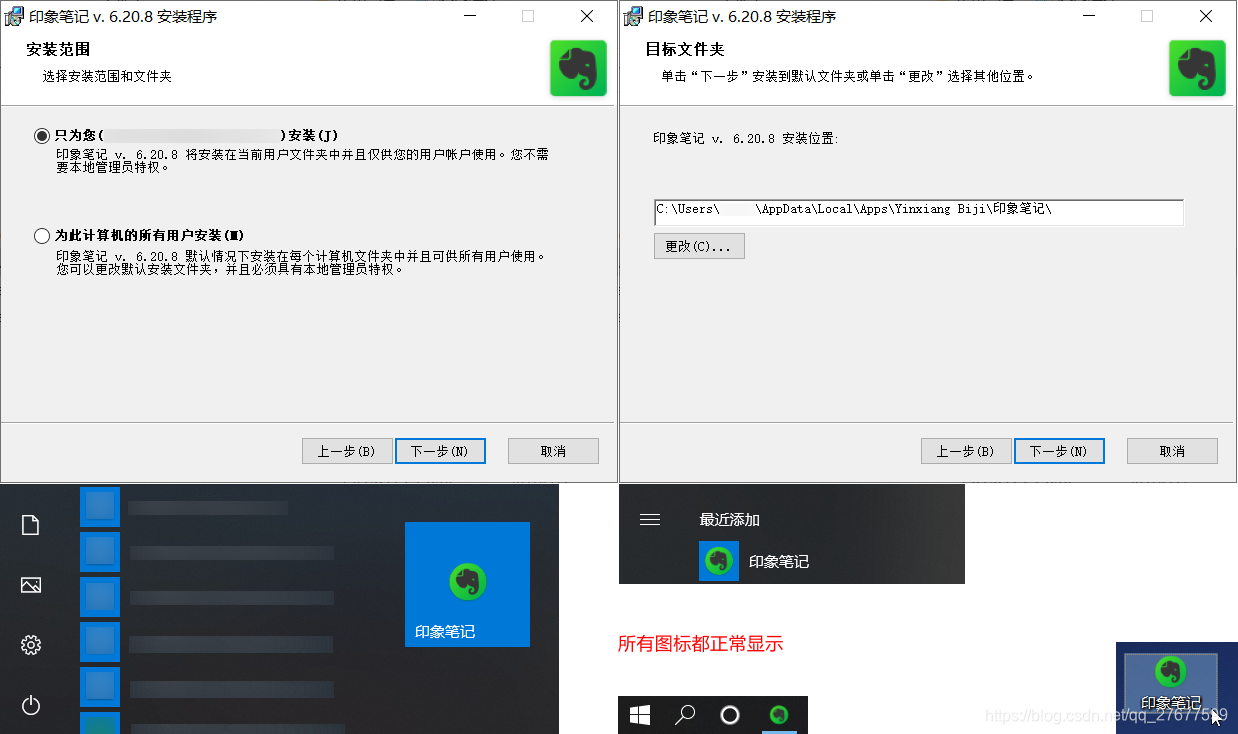This screenshot has height=734, width=1238.
Task: Click the 印象笔记 icon on the taskbar
Action: click(777, 715)
